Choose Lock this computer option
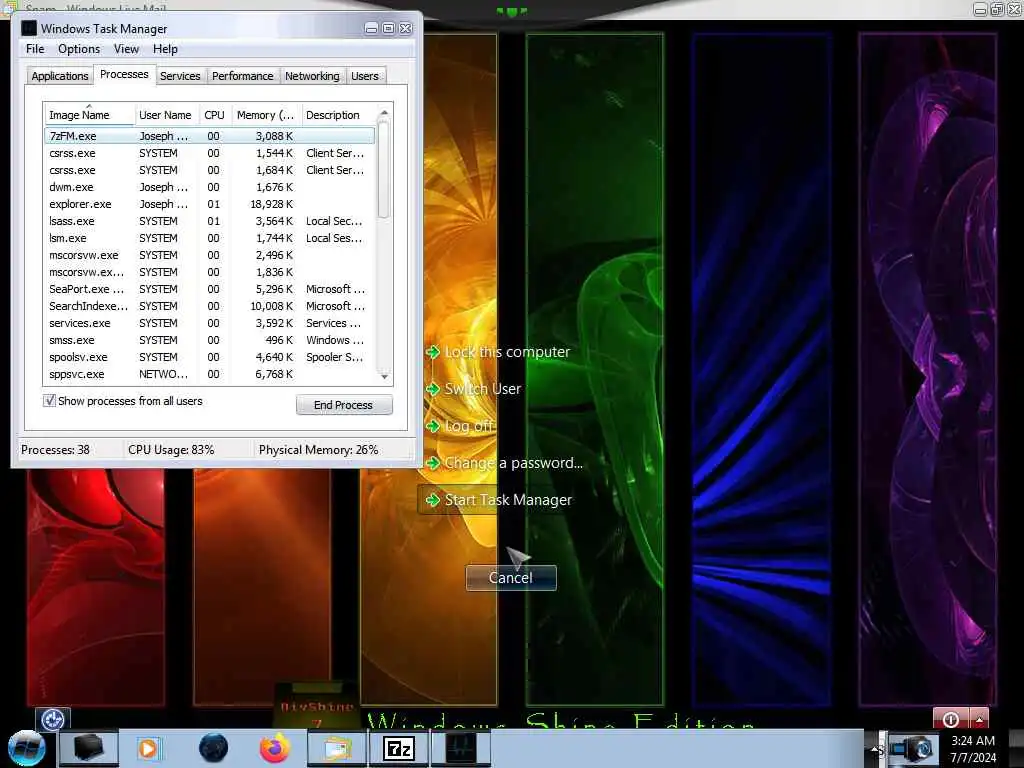Viewport: 1024px width, 768px height. coord(498,352)
